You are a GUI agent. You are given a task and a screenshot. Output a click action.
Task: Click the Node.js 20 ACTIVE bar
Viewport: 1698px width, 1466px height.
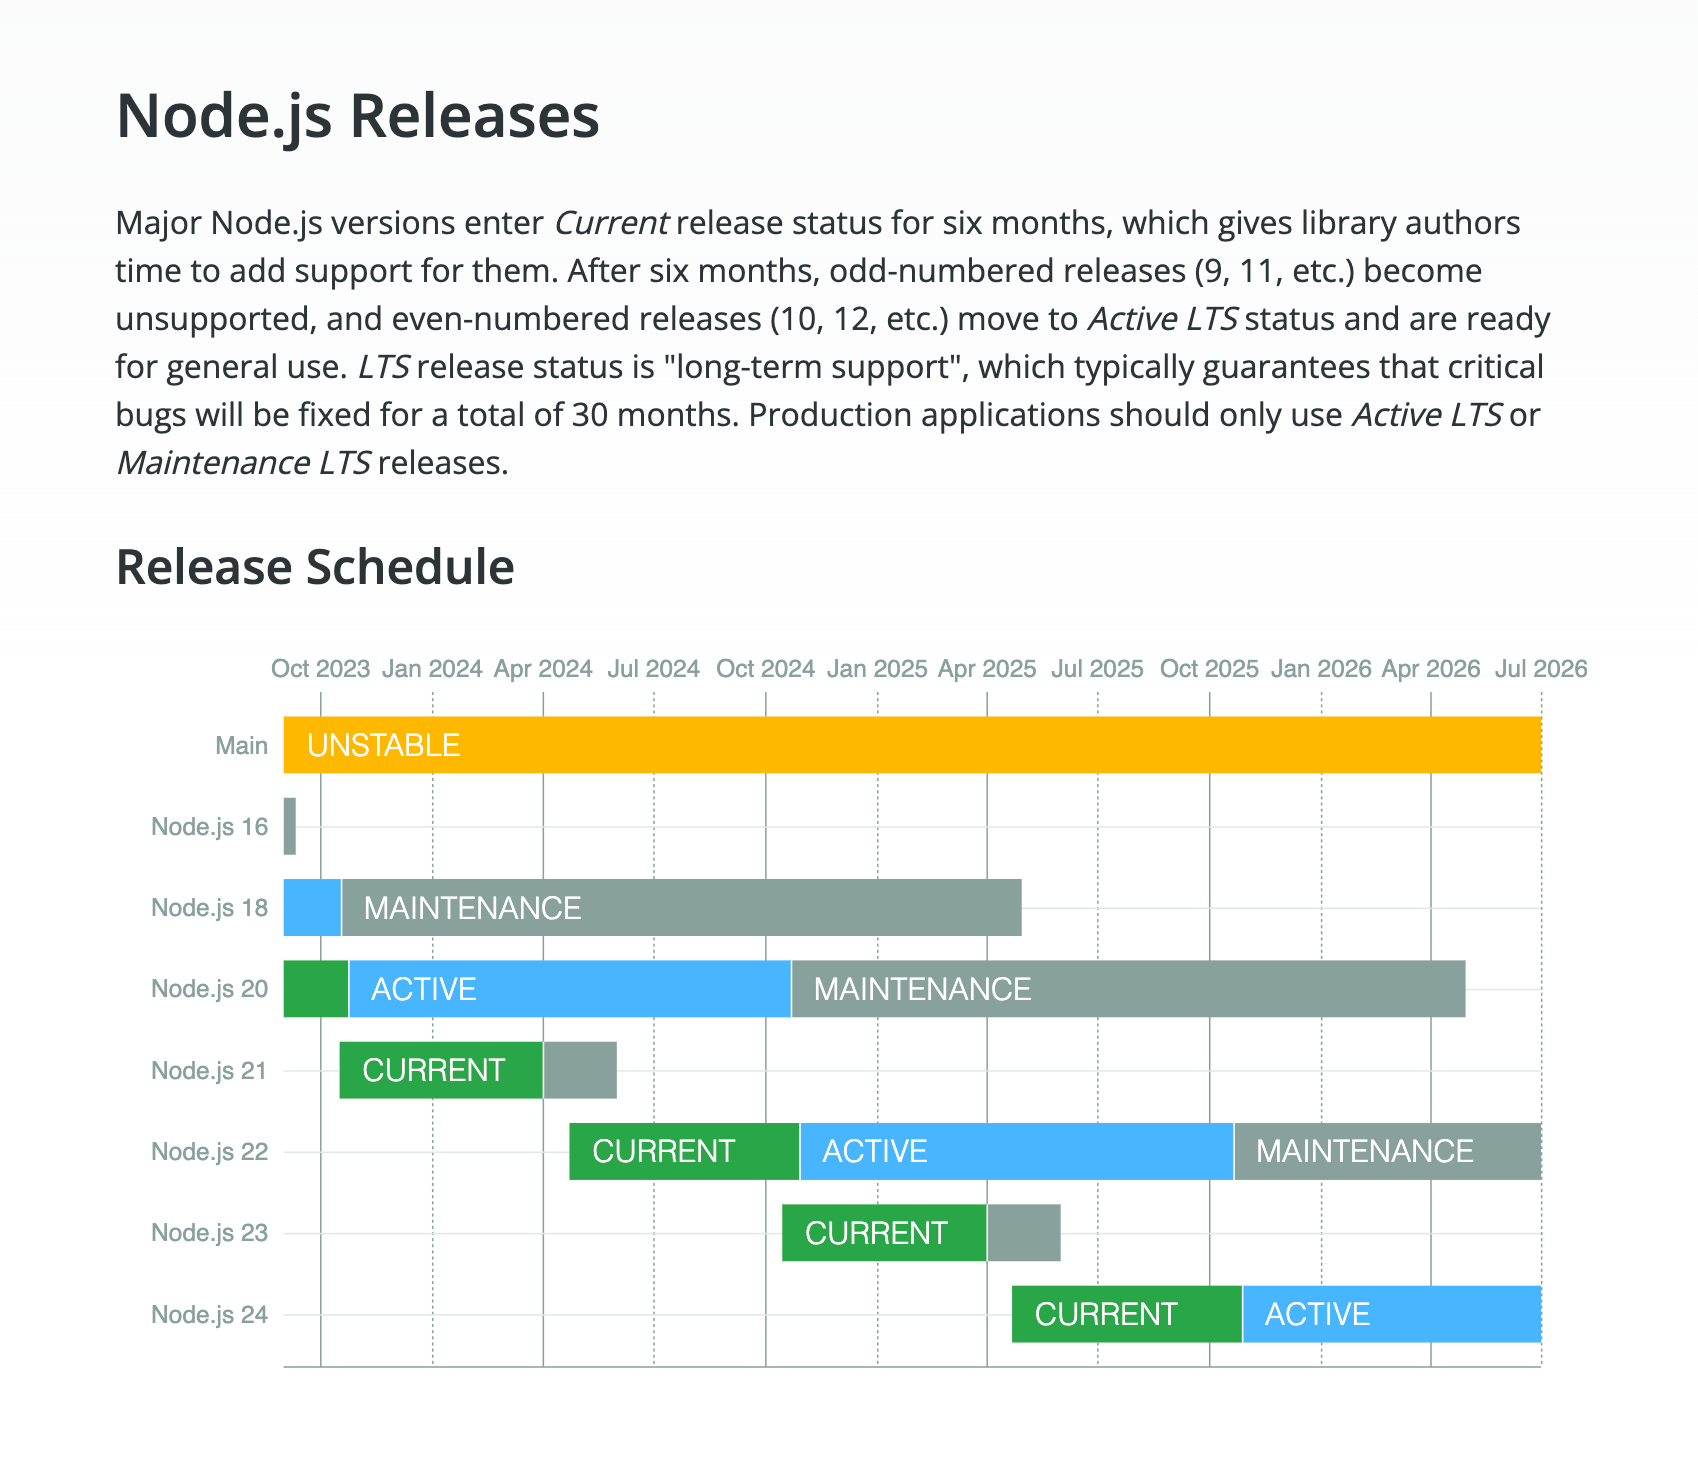tap(570, 989)
